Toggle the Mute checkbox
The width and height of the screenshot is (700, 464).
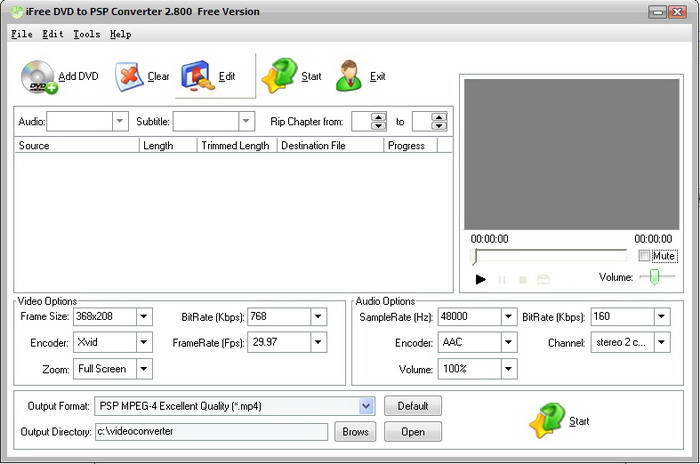644,255
